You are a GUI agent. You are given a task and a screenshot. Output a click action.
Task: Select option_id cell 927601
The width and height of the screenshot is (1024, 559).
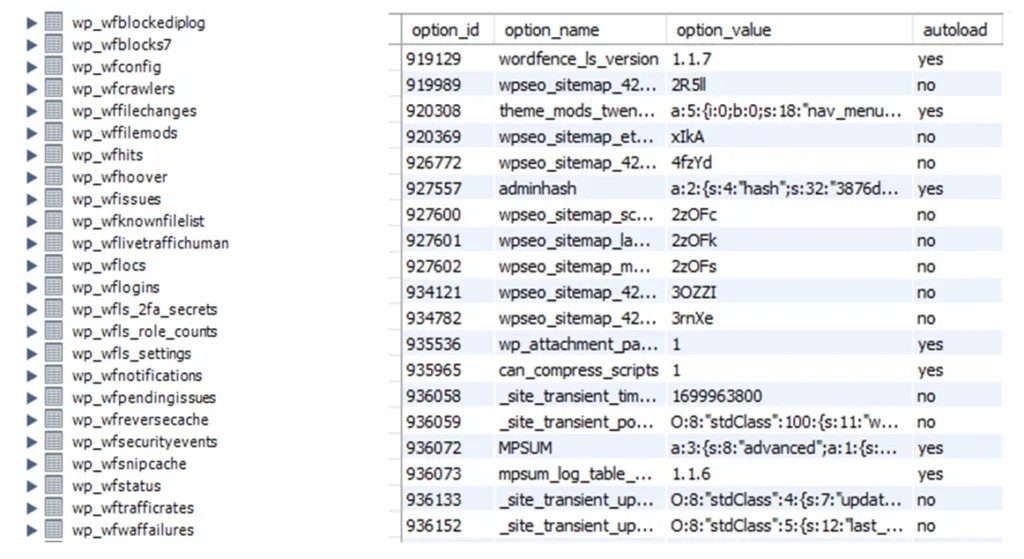coord(447,240)
